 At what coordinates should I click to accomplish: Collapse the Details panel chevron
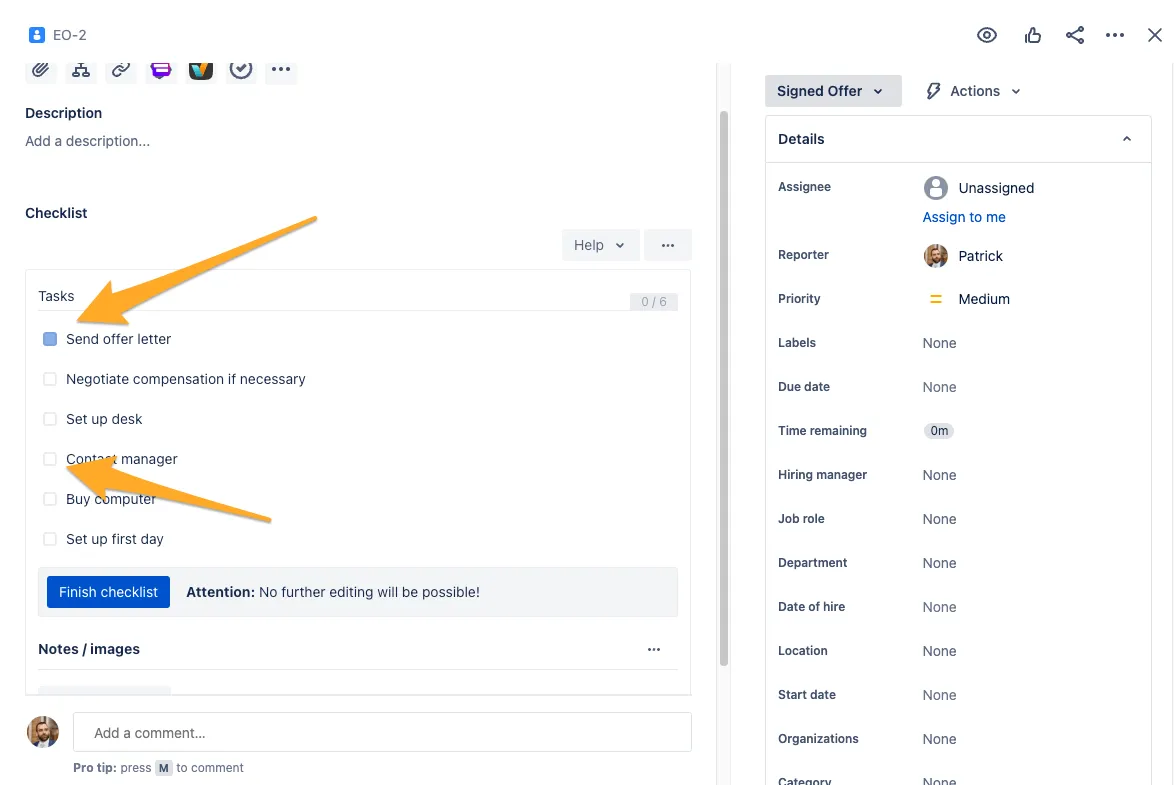[1127, 139]
